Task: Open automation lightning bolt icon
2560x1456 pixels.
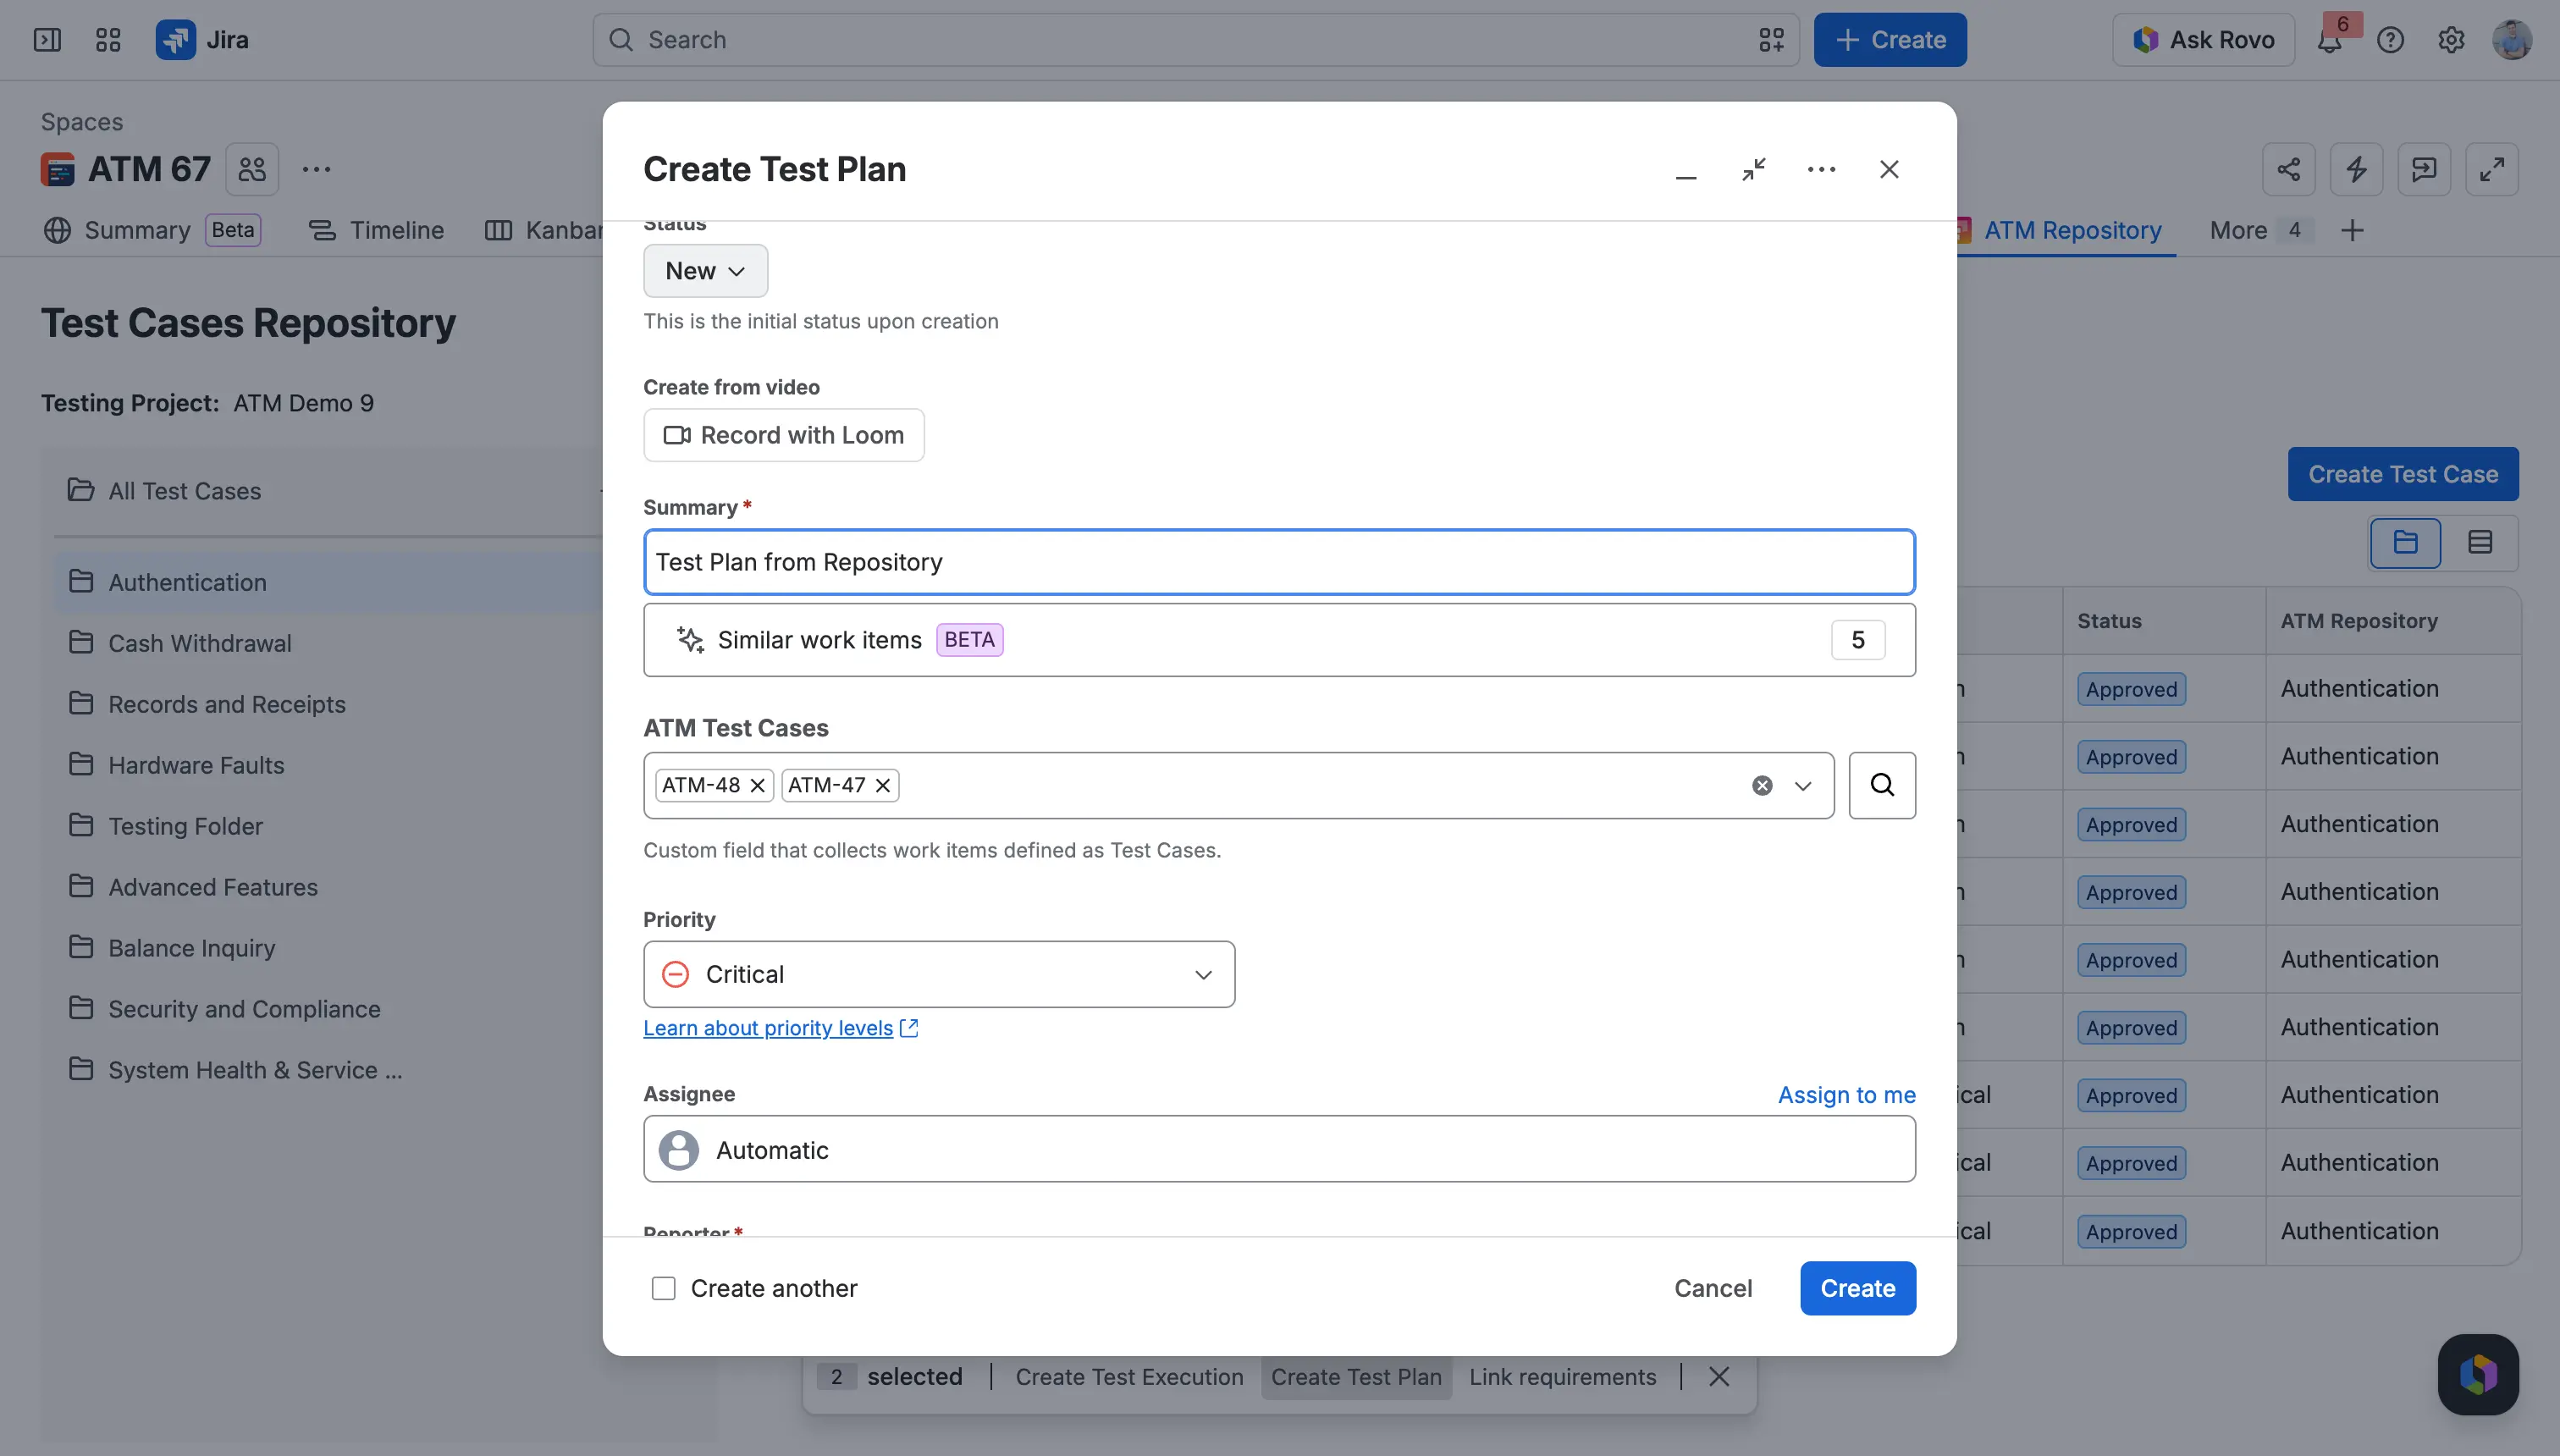Action: coord(2356,169)
